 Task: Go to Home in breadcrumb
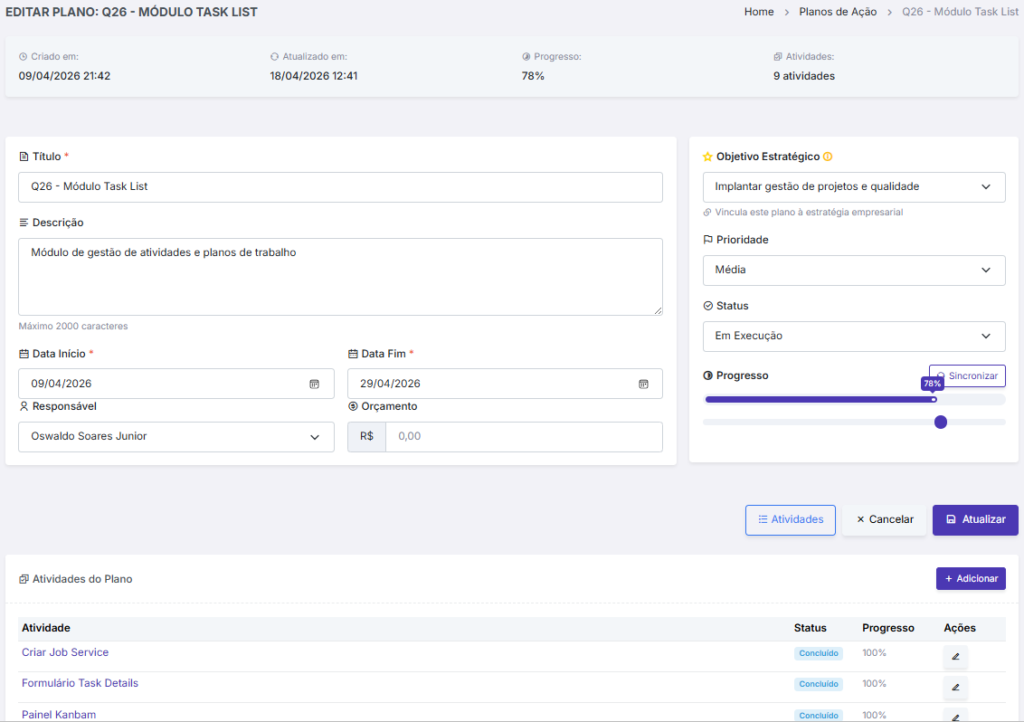coord(759,12)
